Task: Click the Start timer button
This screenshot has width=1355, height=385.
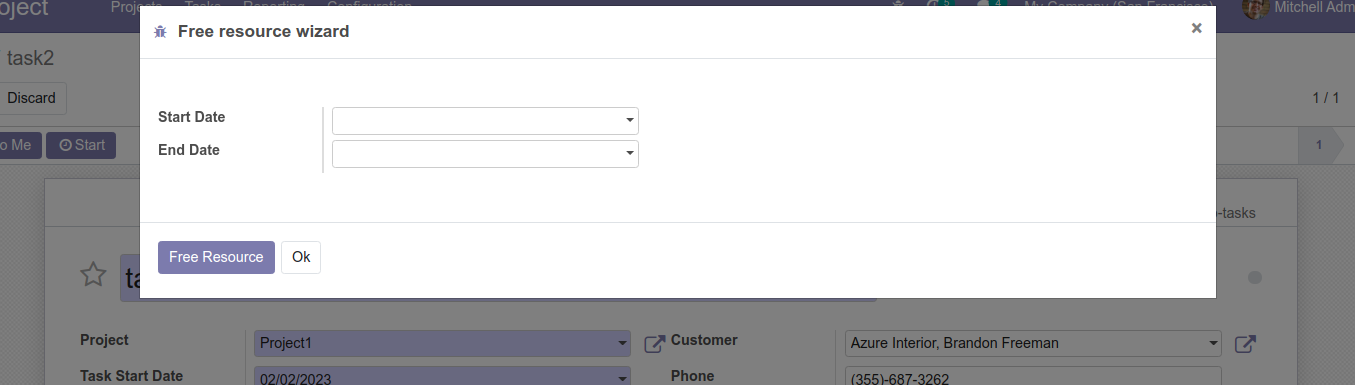Action: [x=82, y=145]
